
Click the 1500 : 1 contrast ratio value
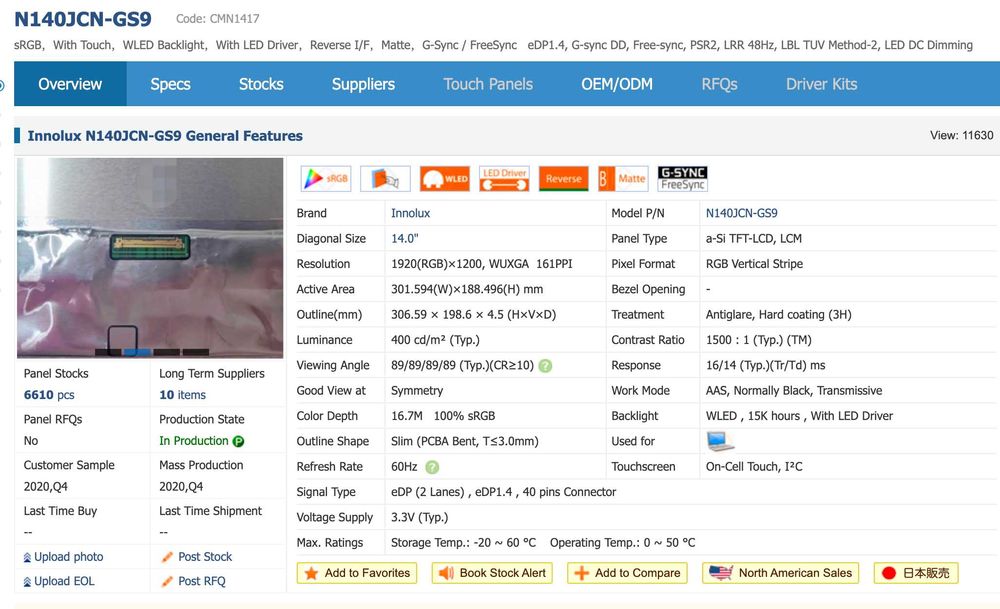point(758,340)
